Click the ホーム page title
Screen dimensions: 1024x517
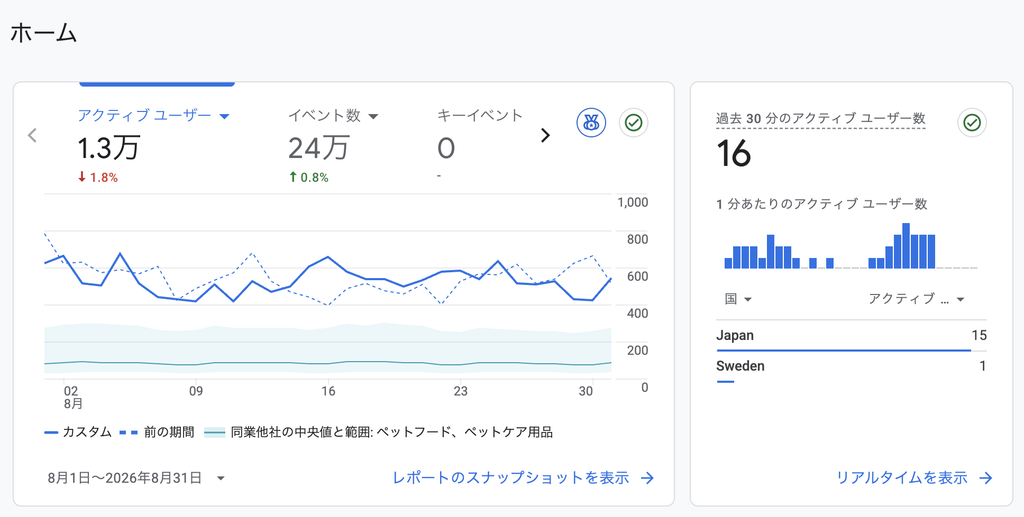(44, 32)
